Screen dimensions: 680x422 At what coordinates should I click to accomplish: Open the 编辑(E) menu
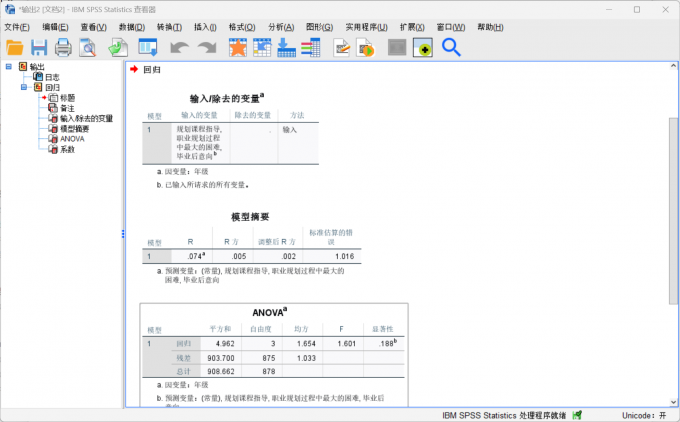55,27
